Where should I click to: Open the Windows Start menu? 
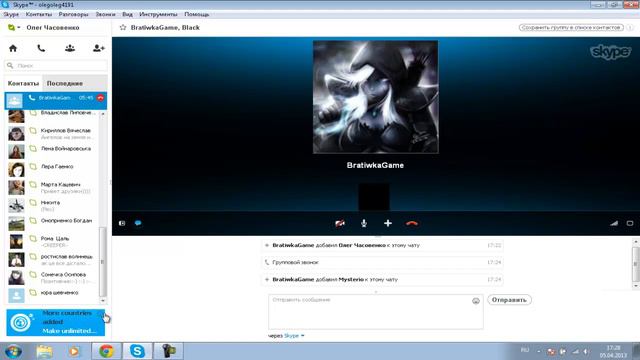coord(13,351)
